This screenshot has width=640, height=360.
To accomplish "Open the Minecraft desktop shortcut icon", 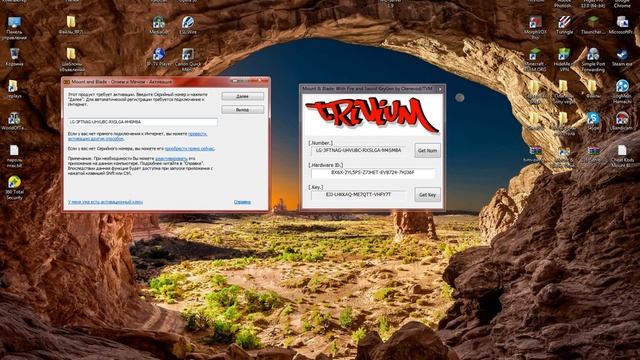I will click(x=535, y=60).
